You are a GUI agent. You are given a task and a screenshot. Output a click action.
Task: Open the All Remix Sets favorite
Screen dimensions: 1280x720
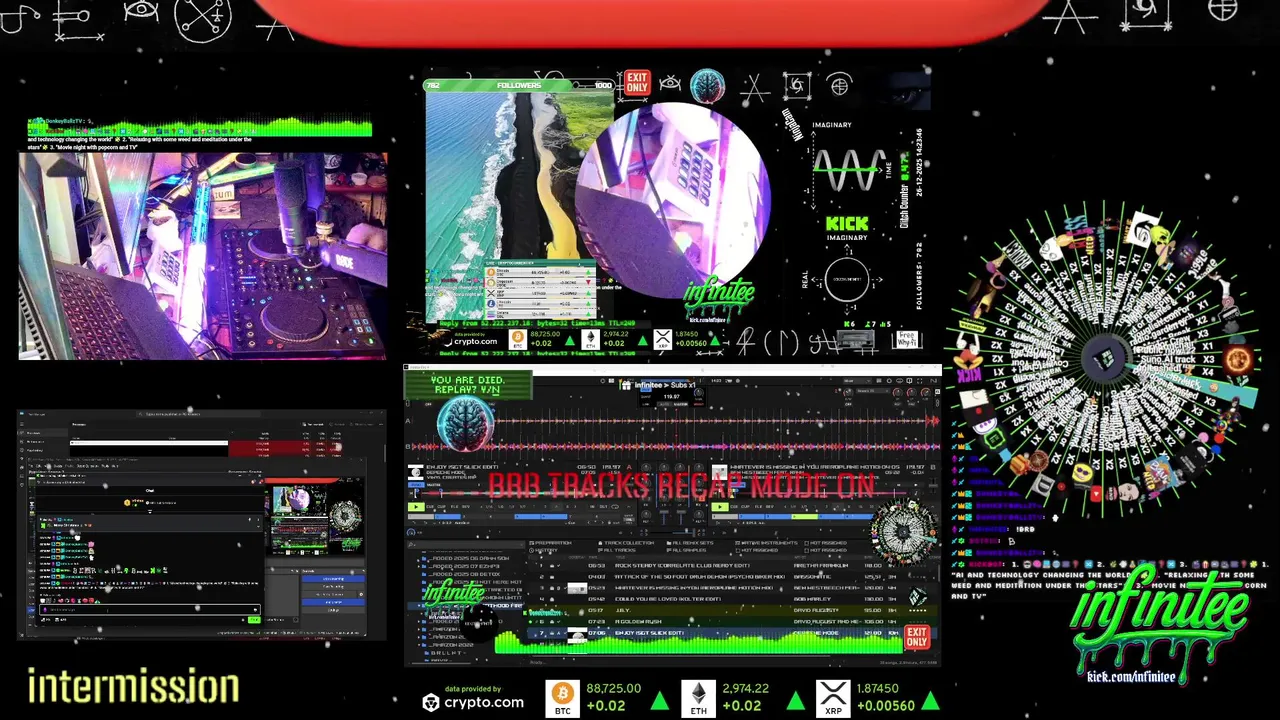click(x=691, y=543)
